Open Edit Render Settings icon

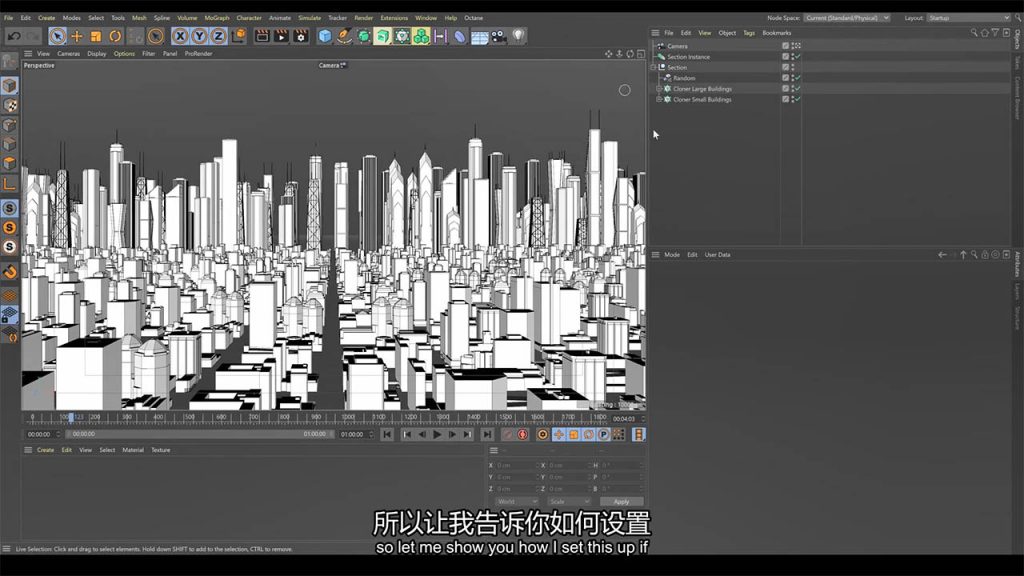point(300,36)
